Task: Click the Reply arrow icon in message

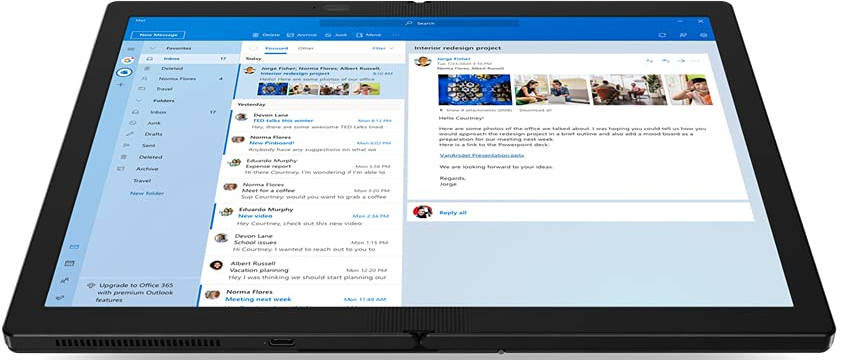Action: (649, 60)
